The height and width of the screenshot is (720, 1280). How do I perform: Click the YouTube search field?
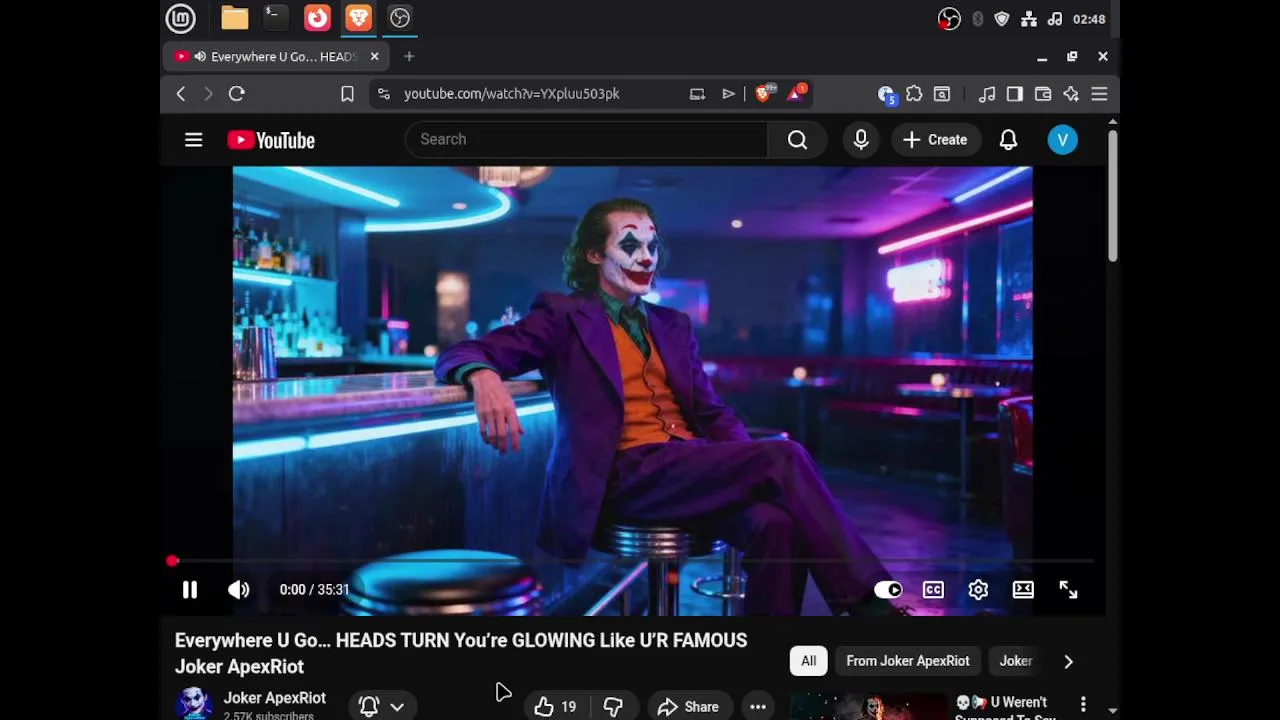click(x=586, y=140)
